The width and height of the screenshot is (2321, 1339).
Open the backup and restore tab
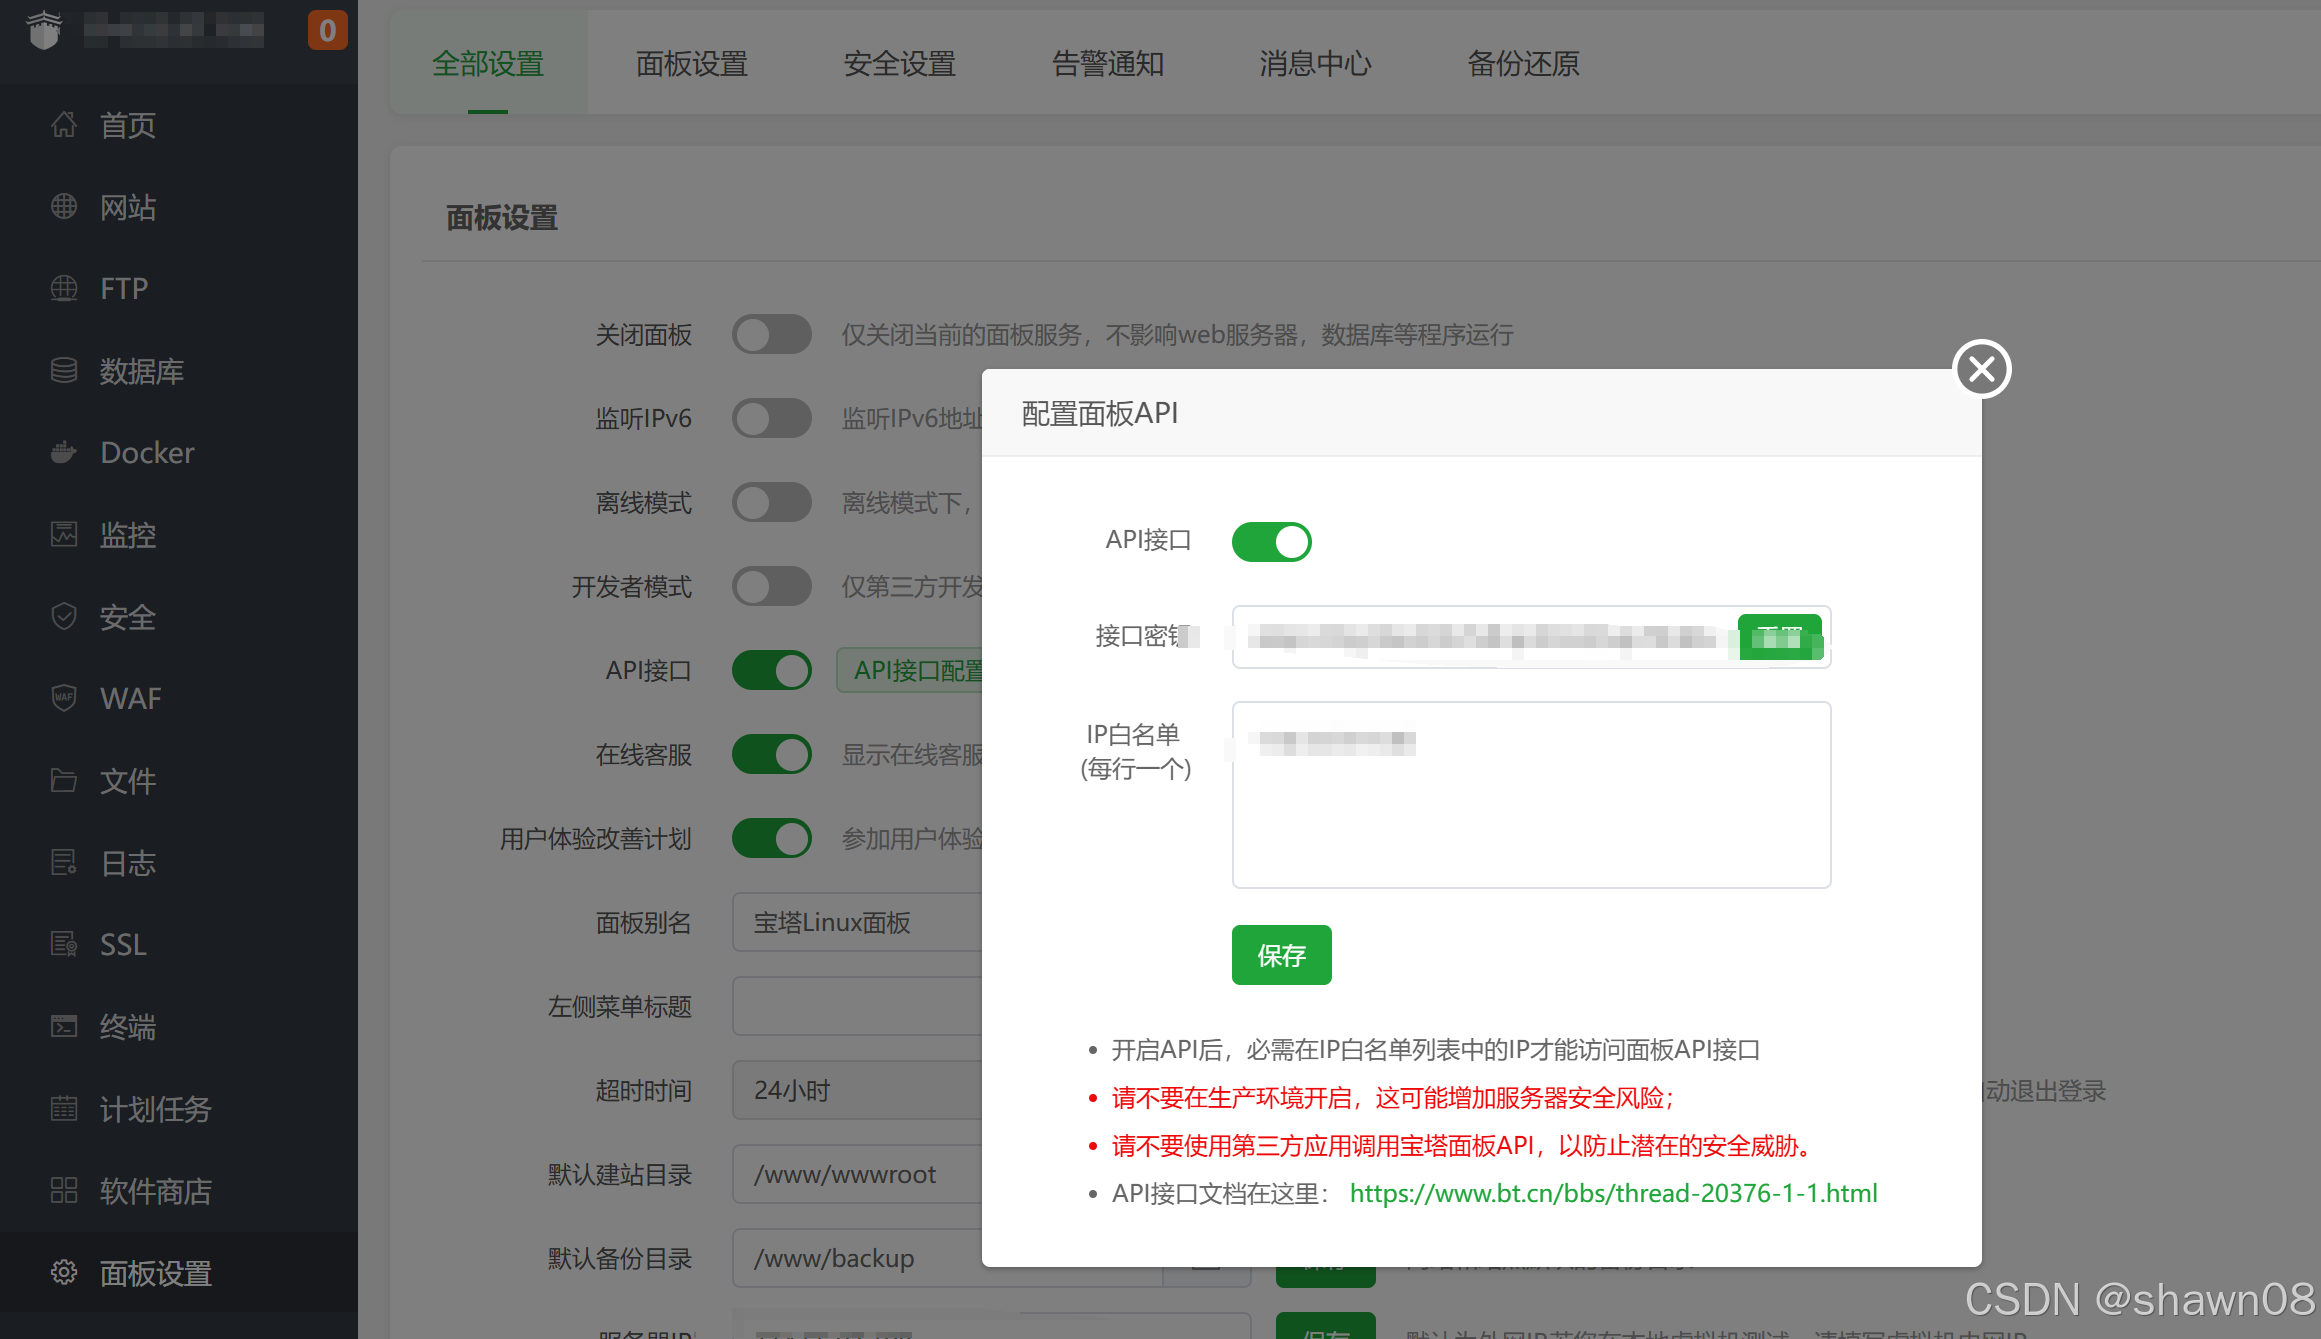click(1522, 64)
